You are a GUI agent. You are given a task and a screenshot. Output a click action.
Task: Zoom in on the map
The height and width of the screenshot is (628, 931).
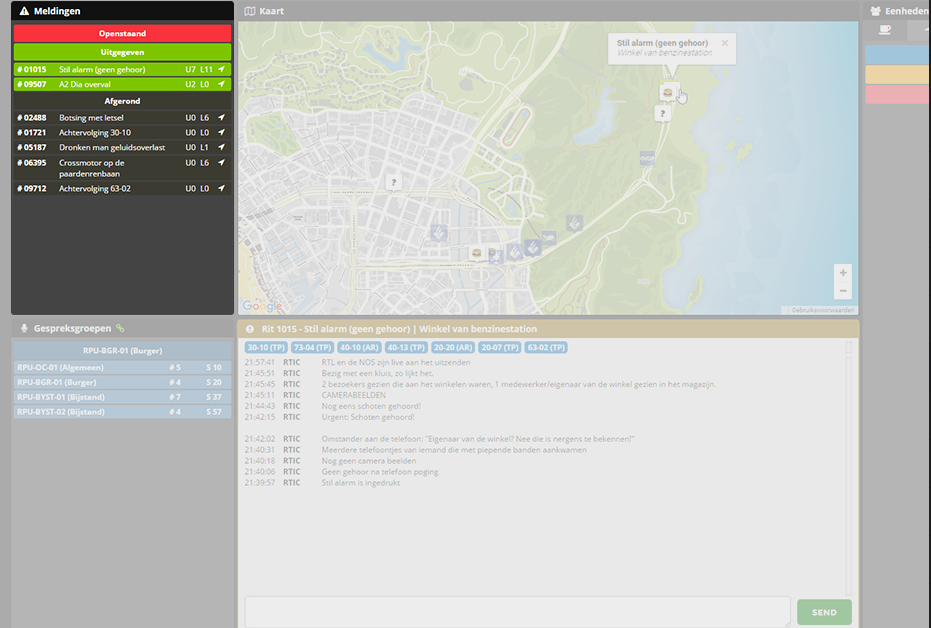(x=843, y=273)
